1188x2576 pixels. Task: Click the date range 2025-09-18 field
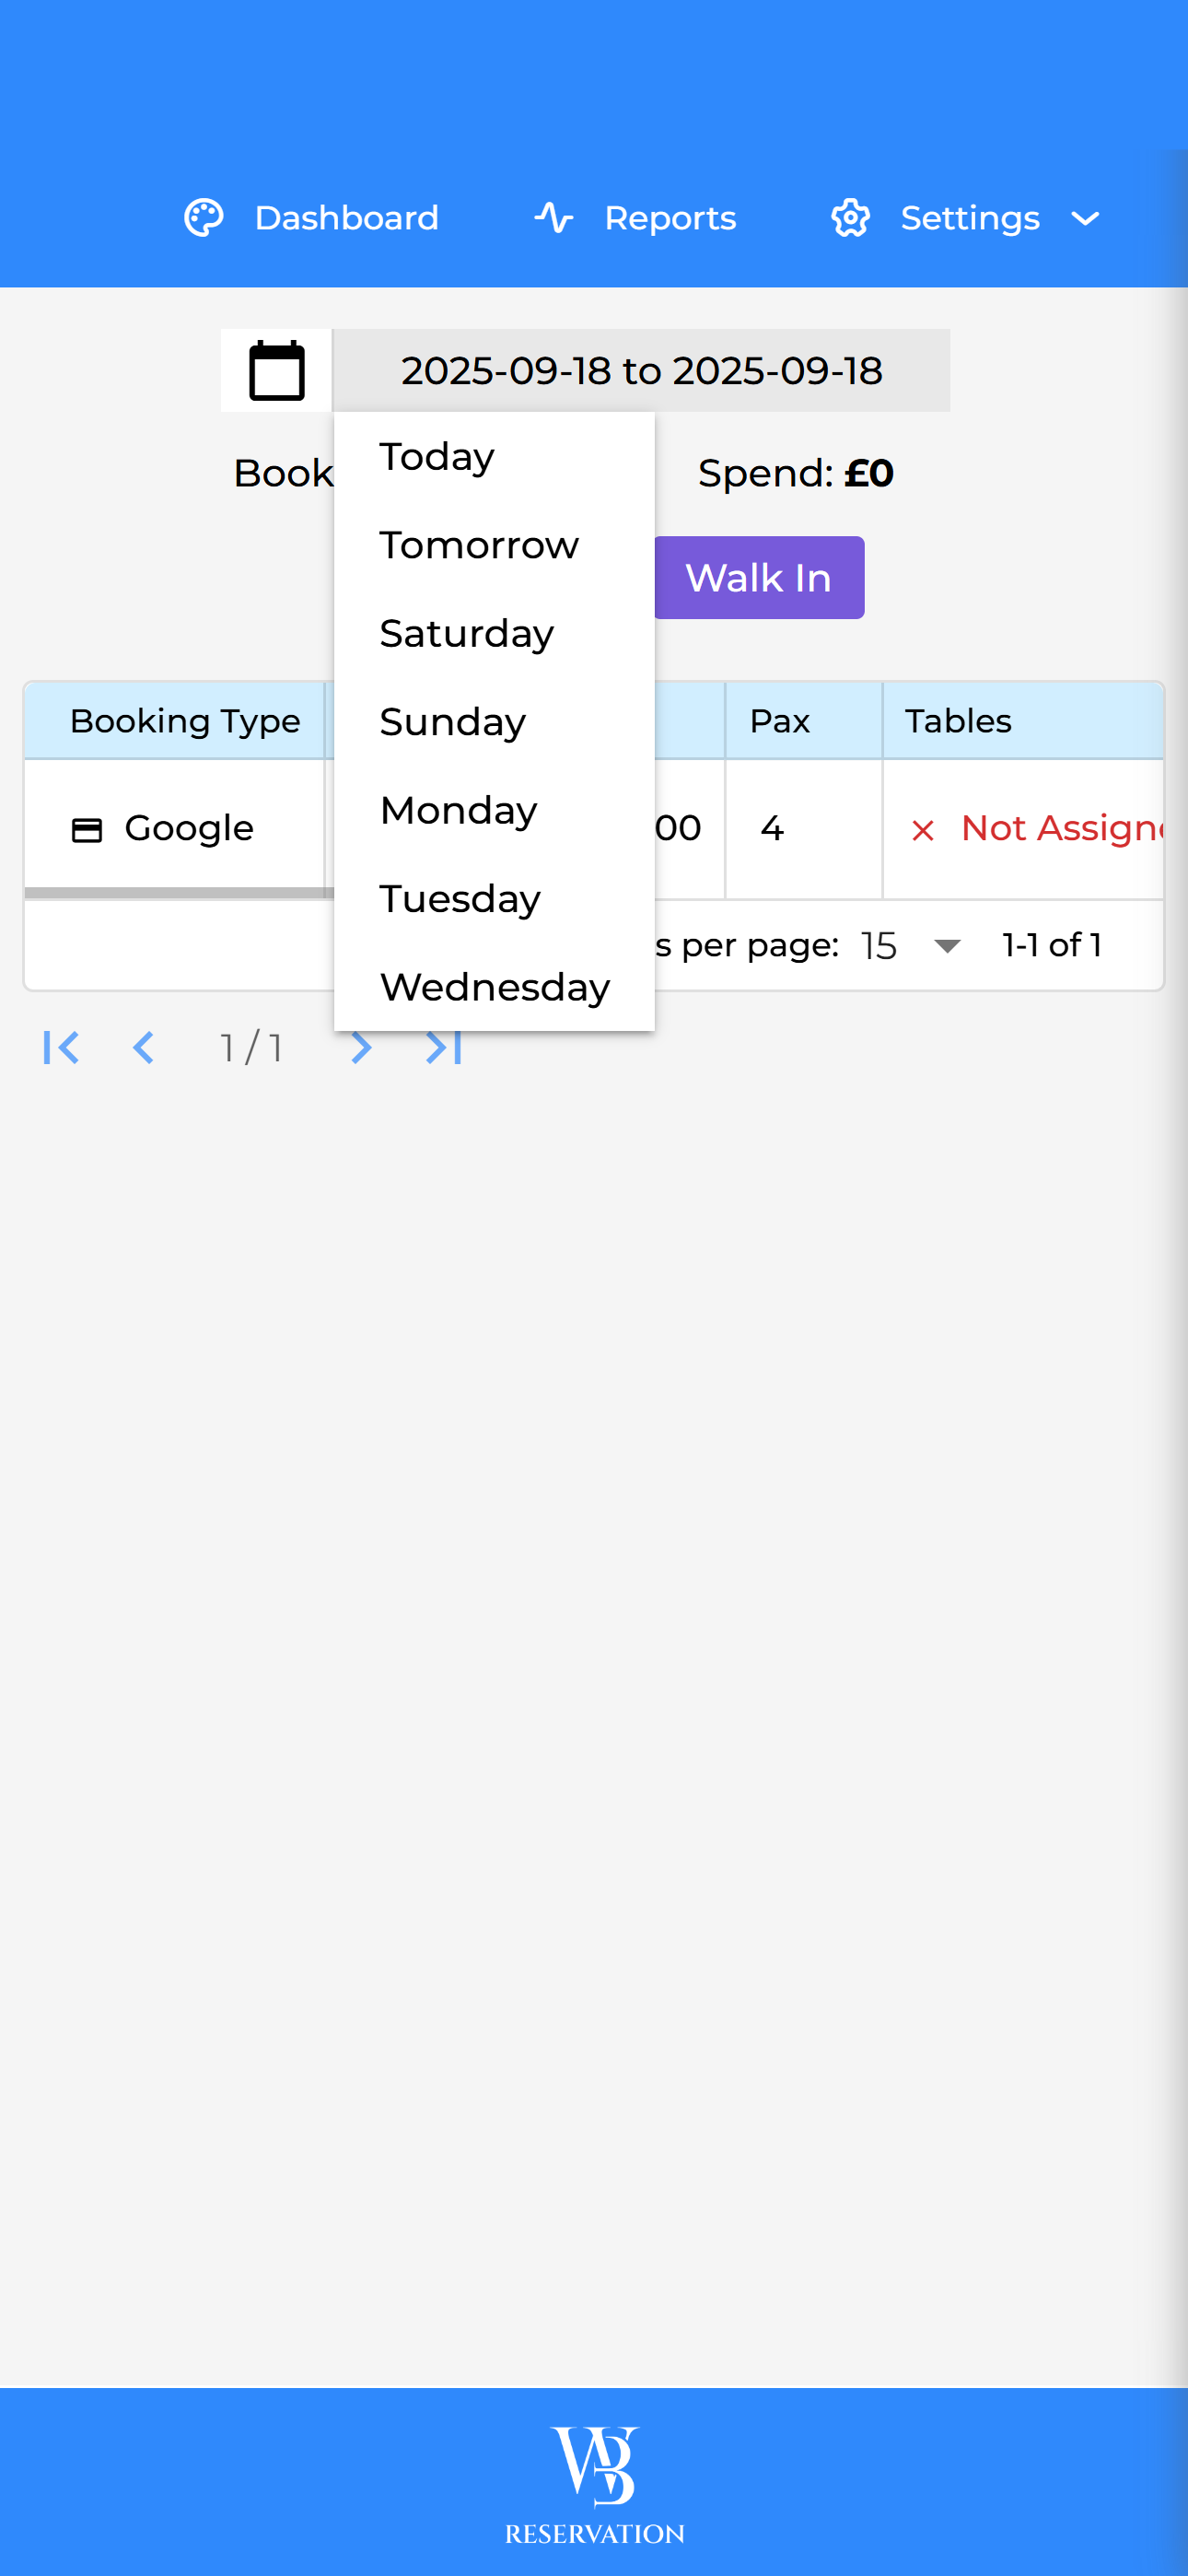[x=641, y=370]
